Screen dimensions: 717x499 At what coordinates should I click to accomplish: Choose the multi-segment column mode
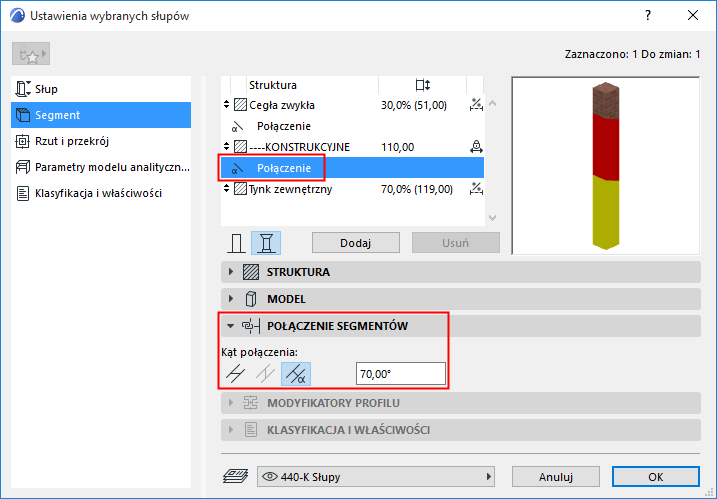[x=266, y=243]
